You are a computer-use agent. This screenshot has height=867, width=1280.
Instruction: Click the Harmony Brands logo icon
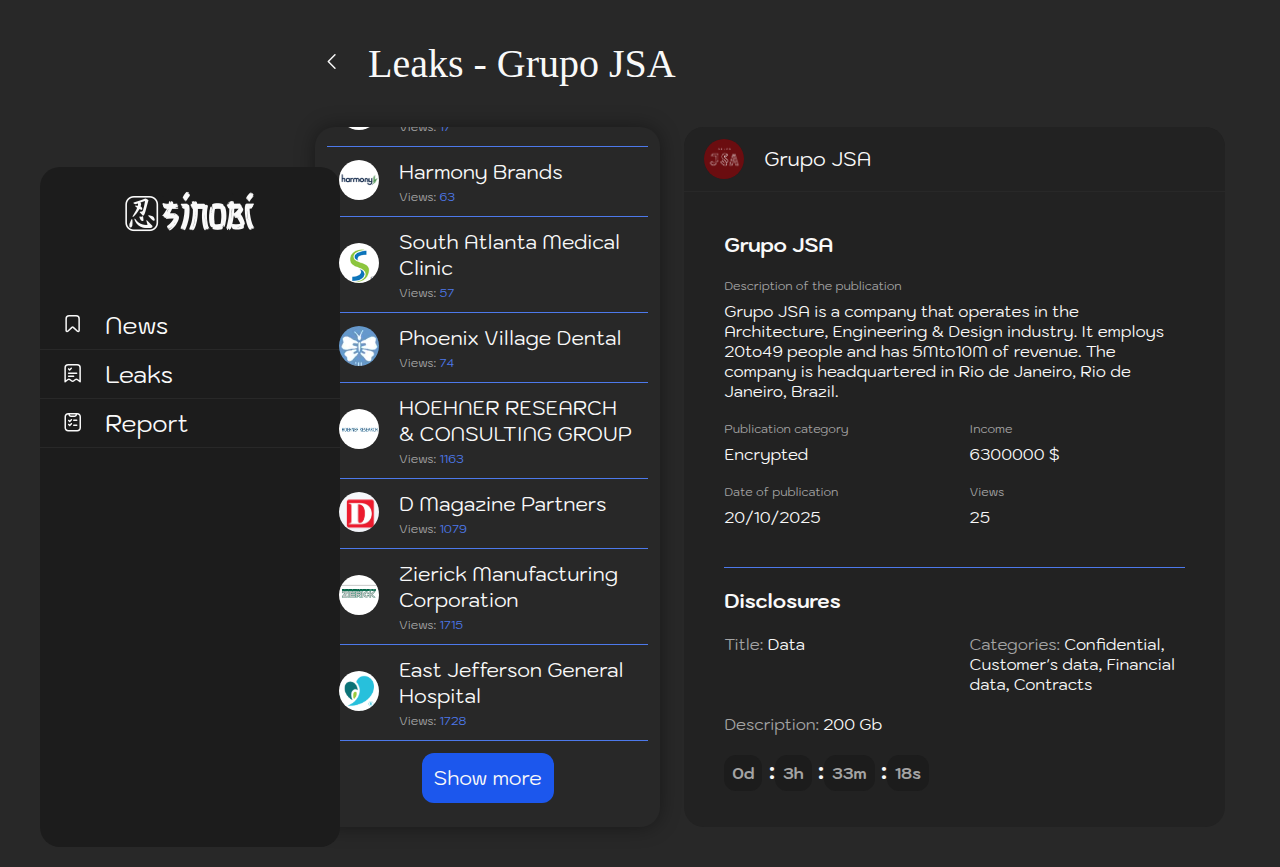coord(359,180)
